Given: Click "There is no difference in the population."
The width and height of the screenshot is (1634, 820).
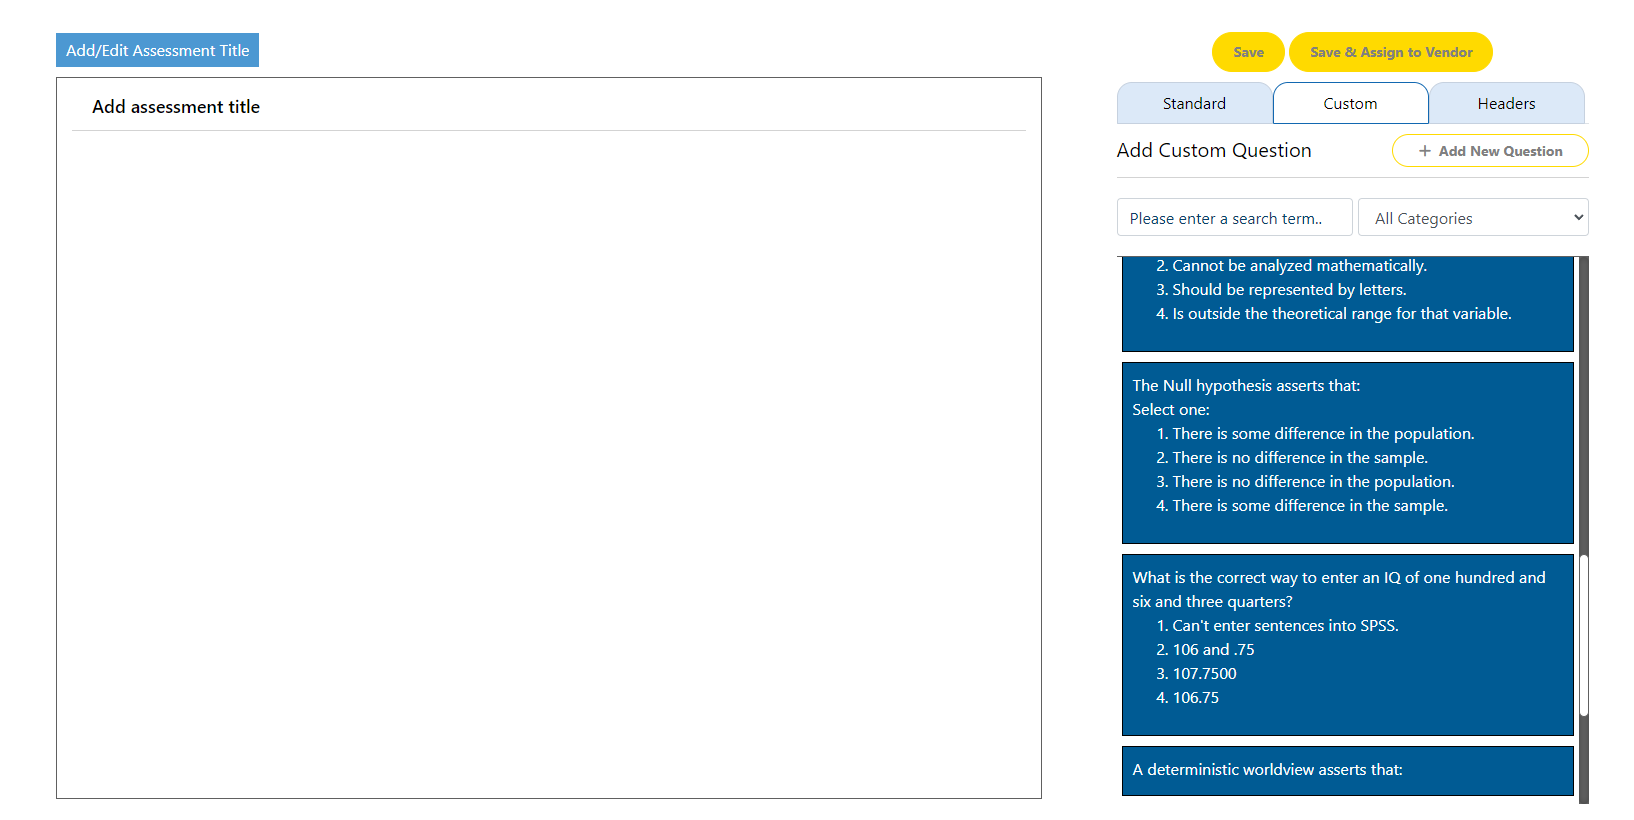Looking at the screenshot, I should pos(1313,482).
